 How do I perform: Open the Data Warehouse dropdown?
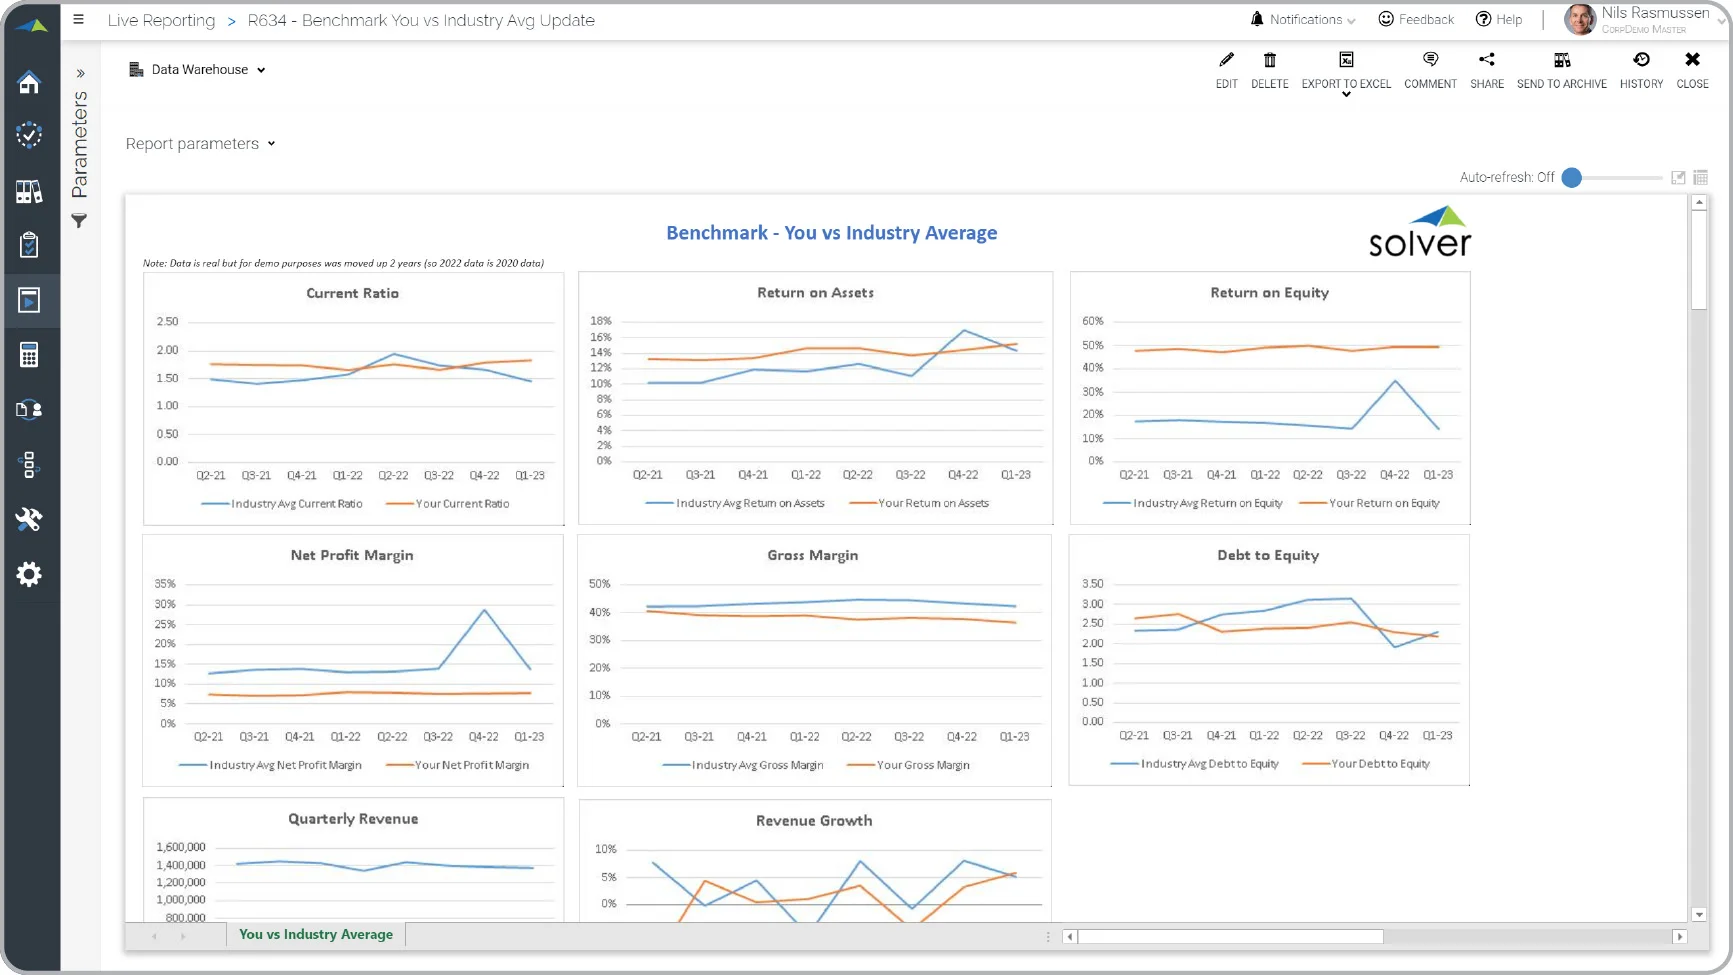click(x=197, y=69)
